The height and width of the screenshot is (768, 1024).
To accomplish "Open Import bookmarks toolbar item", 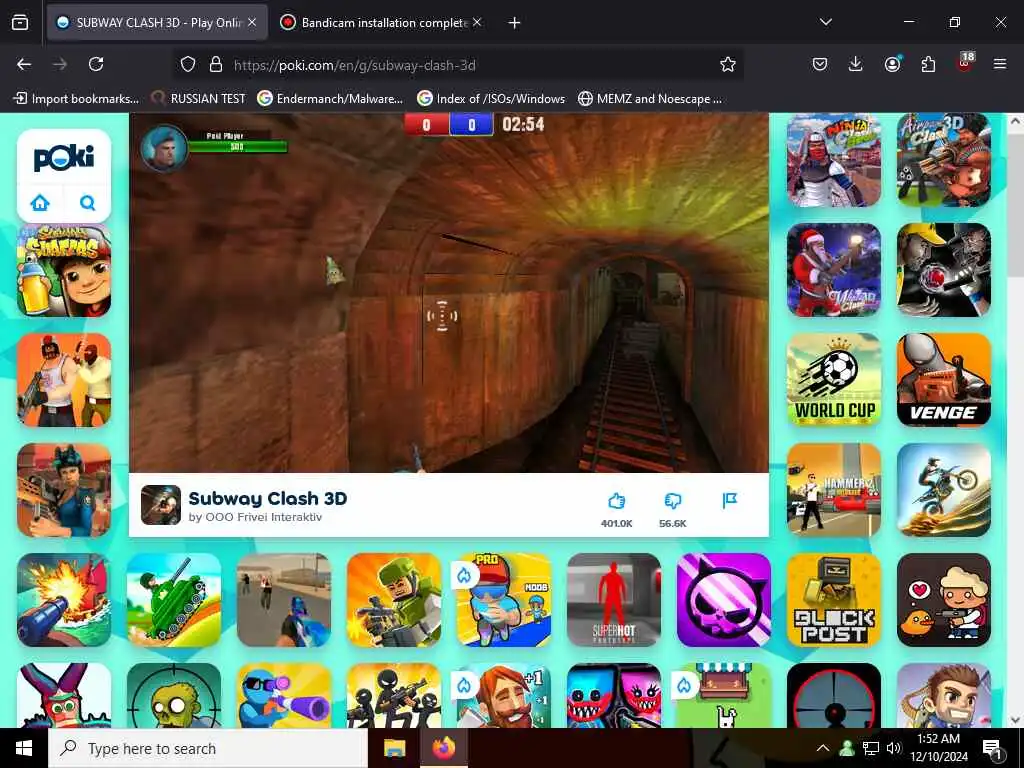I will pyautogui.click(x=76, y=99).
